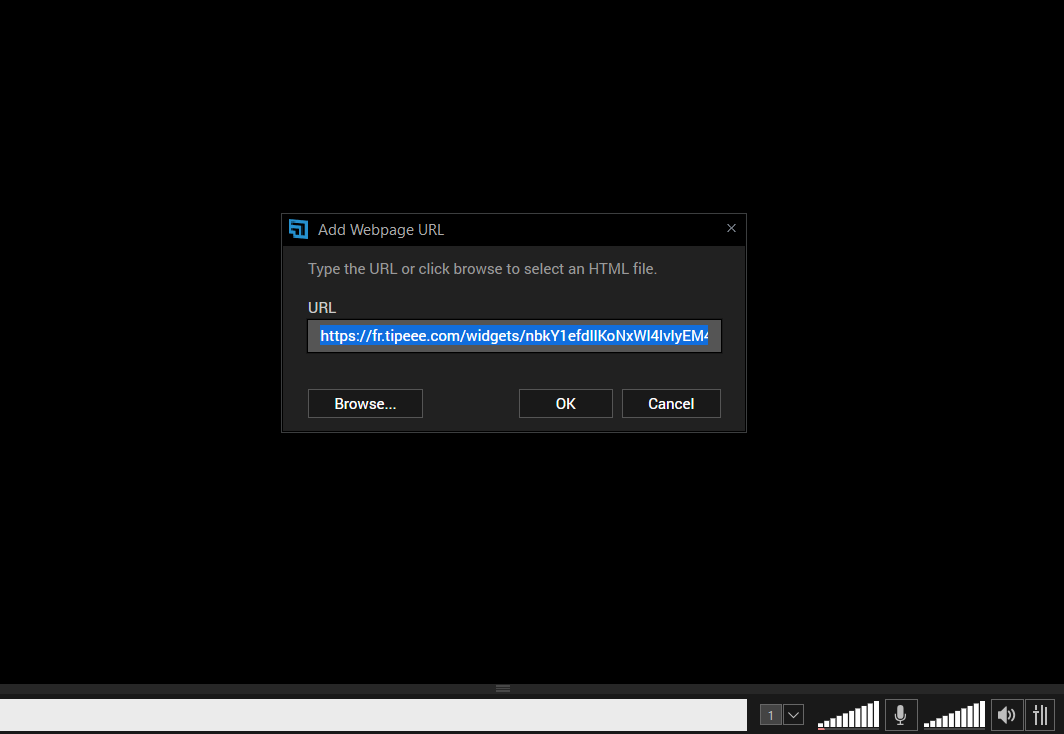
Task: Confirm the URL with OK
Action: [x=565, y=404]
